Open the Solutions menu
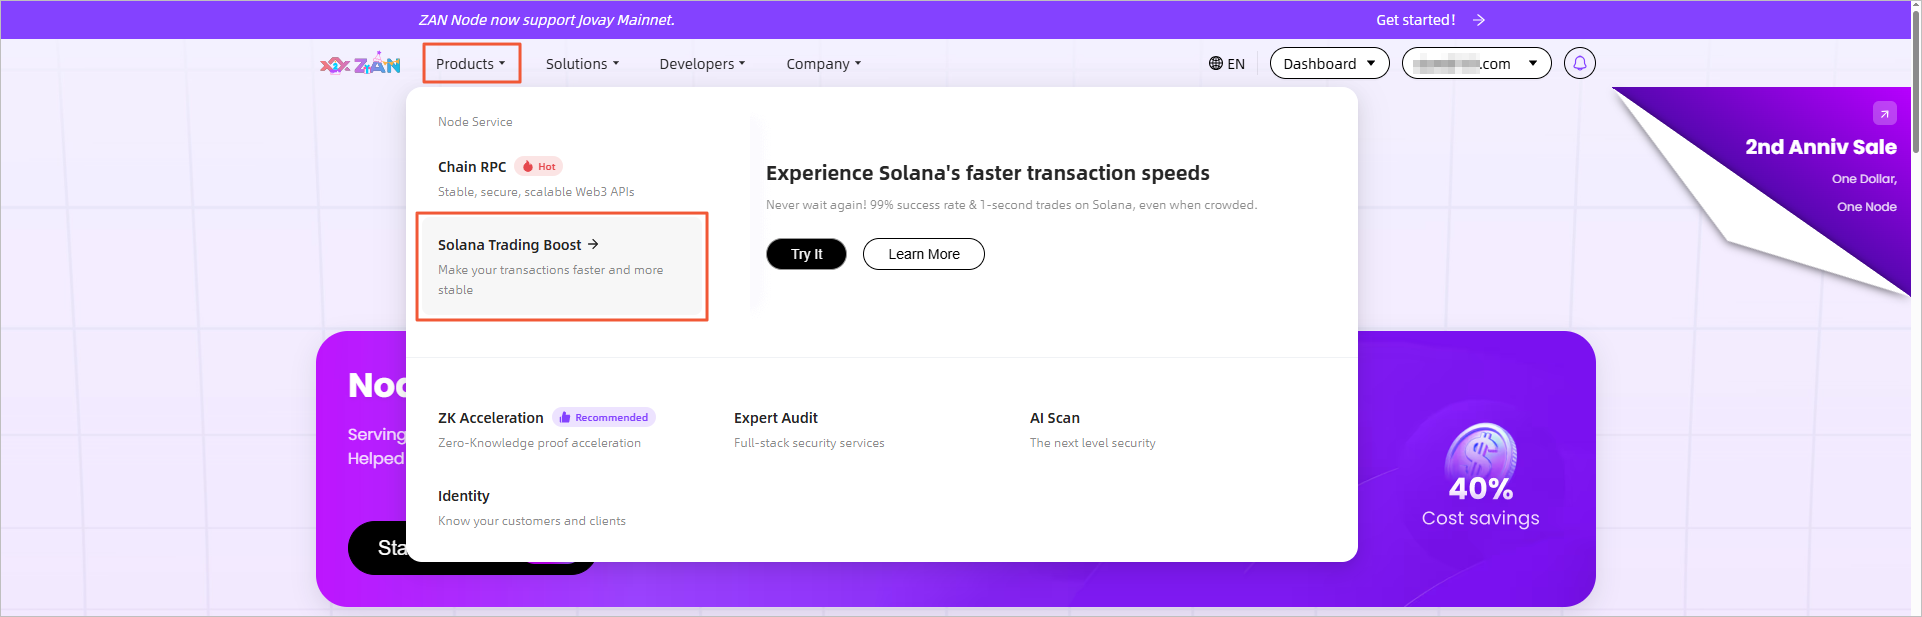The image size is (1922, 617). [x=582, y=64]
